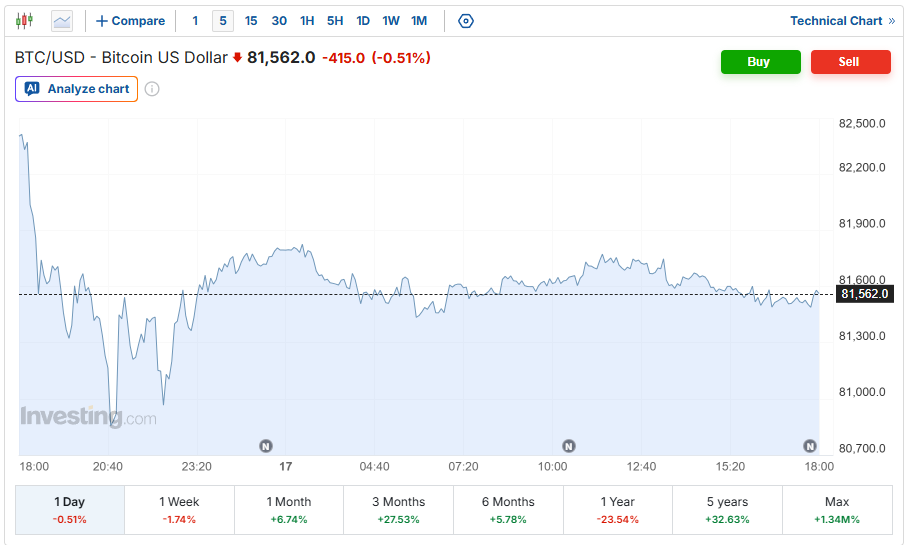Image resolution: width=910 pixels, height=545 pixels.
Task: Click the 15:20 time axis label
Action: [x=730, y=467]
